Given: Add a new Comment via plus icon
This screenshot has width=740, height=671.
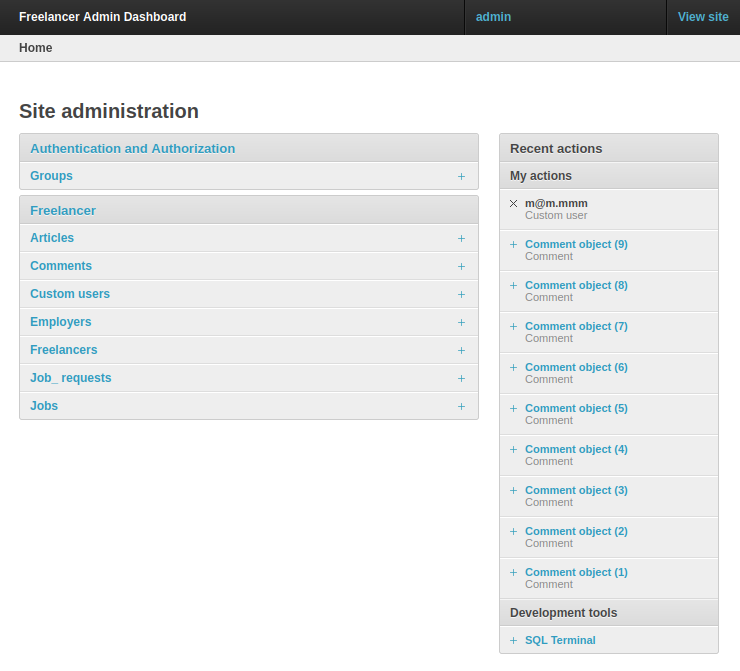Looking at the screenshot, I should coord(461,266).
